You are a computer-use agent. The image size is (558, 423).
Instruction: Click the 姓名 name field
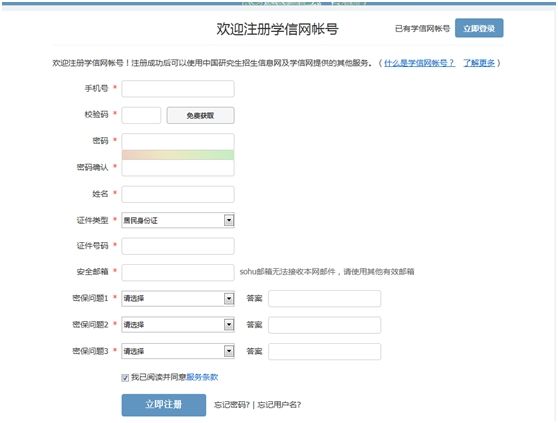(178, 194)
